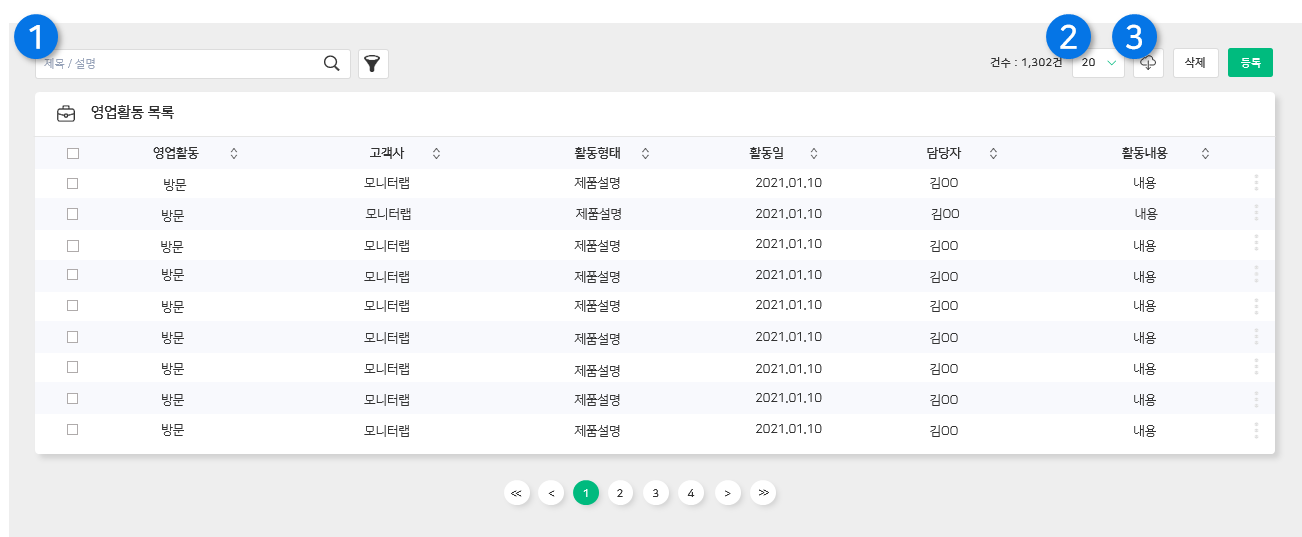Image resolution: width=1302 pixels, height=537 pixels.
Task: Open the second row's three-dot menu
Action: (x=1256, y=212)
